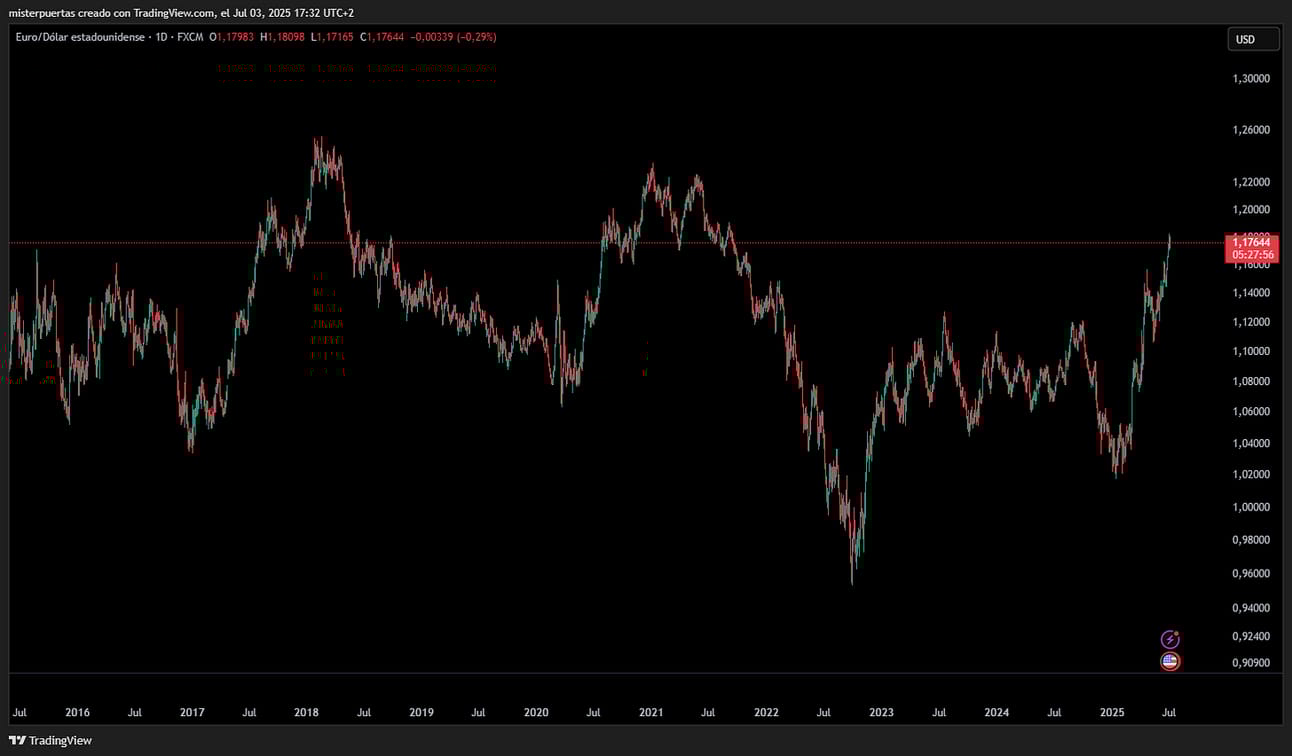Click the 2025 label on time axis
The height and width of the screenshot is (756, 1292).
pyautogui.click(x=1112, y=713)
